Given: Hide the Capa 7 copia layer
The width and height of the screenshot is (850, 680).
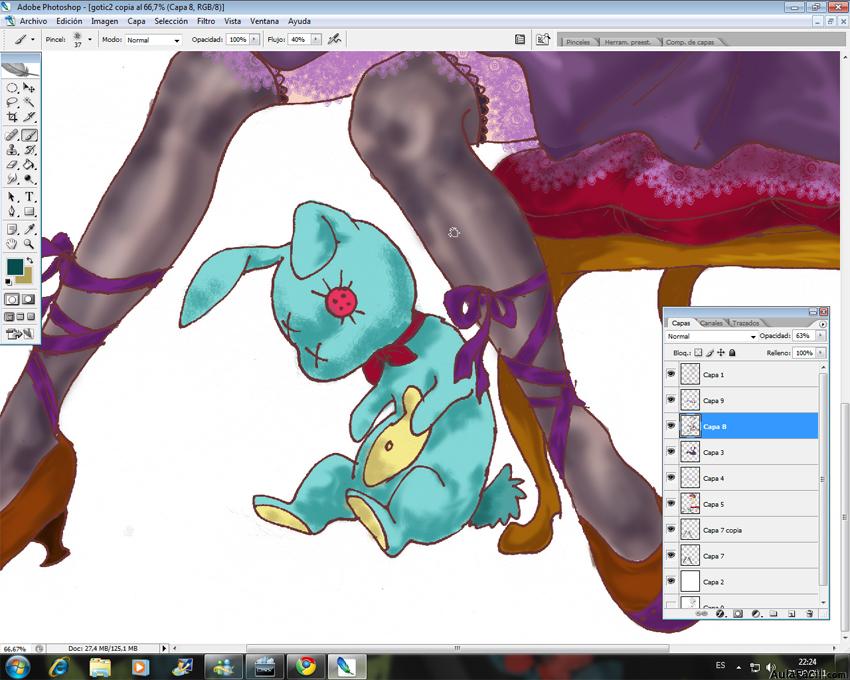Looking at the screenshot, I should [x=671, y=530].
